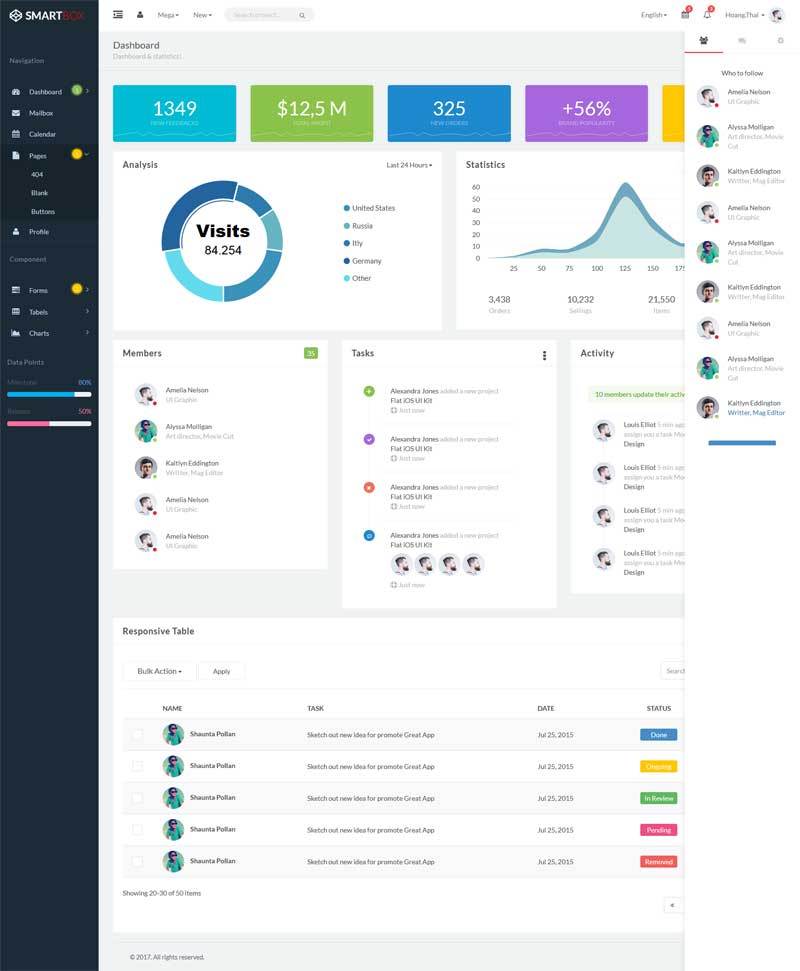Open the settings gear tab in right panel
Image resolution: width=800 pixels, height=971 pixels.
pos(781,41)
